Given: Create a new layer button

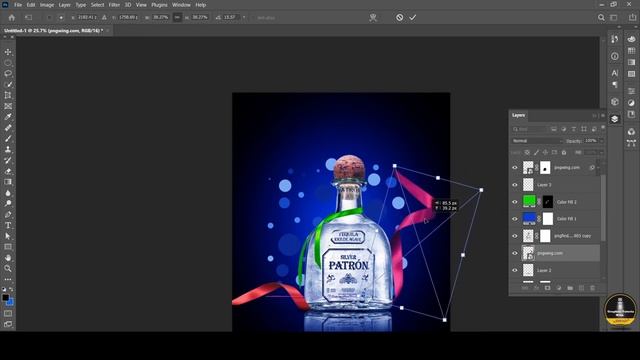Looking at the screenshot, I should 582,288.
